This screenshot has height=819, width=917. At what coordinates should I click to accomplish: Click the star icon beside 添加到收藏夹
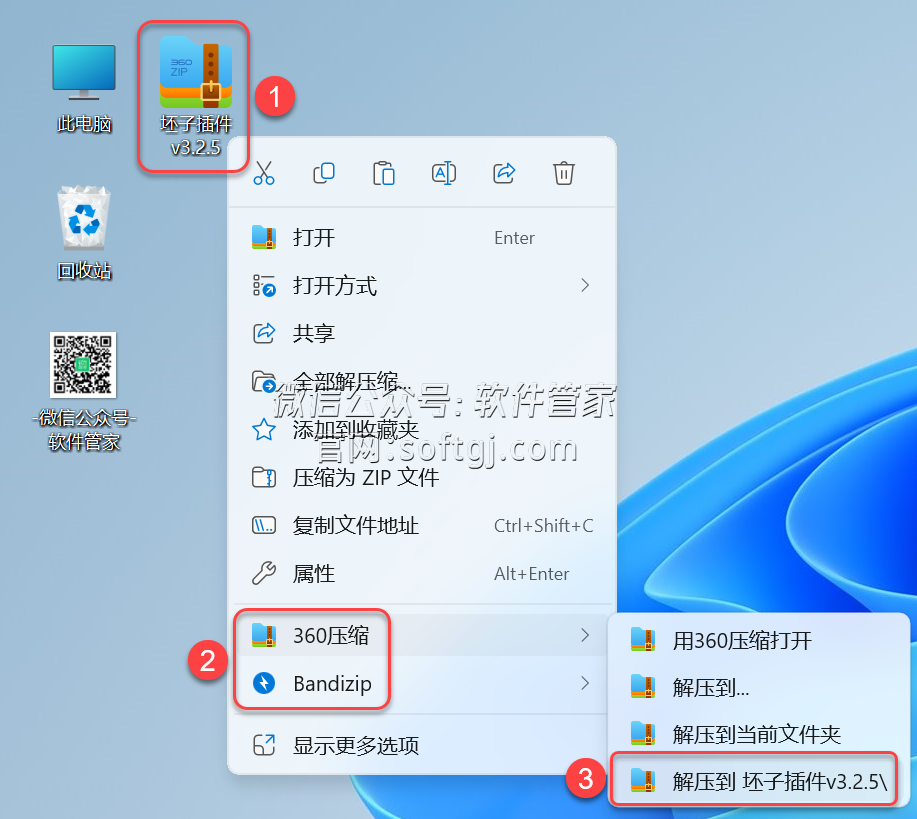264,429
